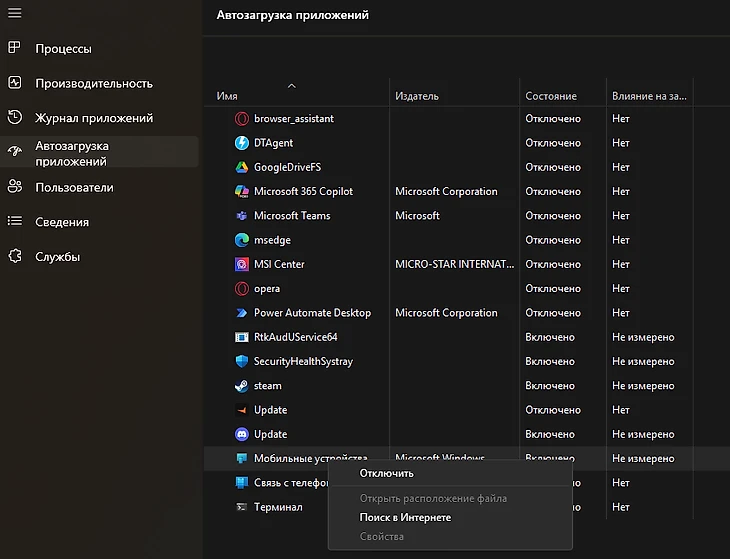Open the hamburger navigation menu
The width and height of the screenshot is (730, 559).
pos(15,13)
